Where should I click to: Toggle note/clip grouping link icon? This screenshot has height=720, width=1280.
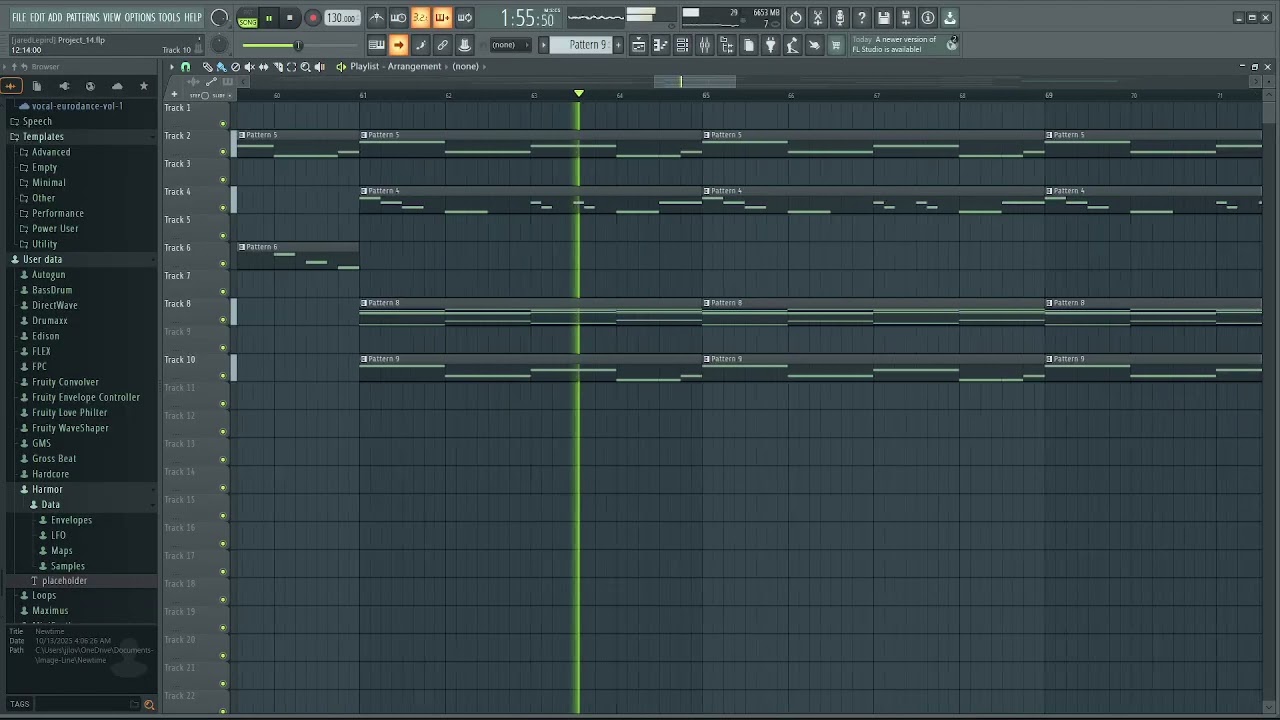coord(442,45)
